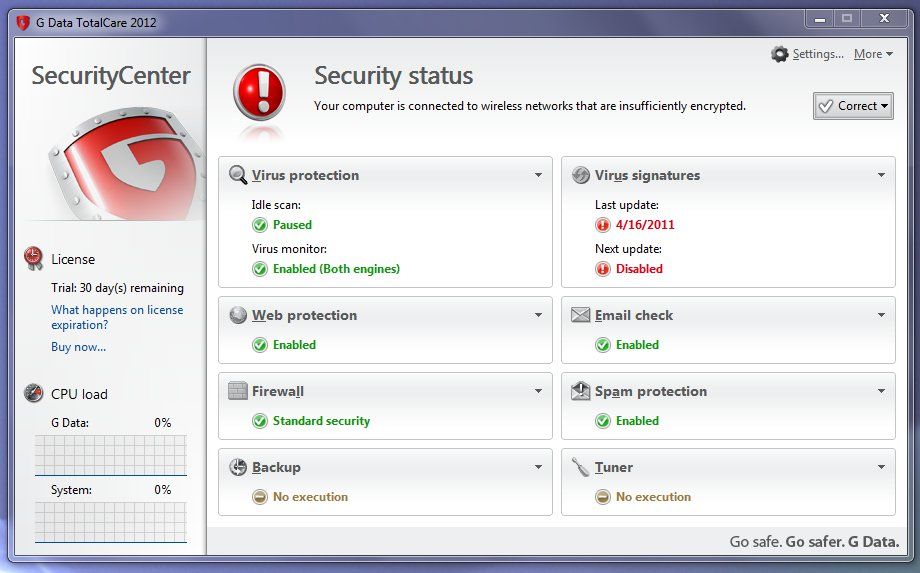Image resolution: width=920 pixels, height=573 pixels.
Task: Click the Virus signatures update icon
Action: click(x=581, y=175)
